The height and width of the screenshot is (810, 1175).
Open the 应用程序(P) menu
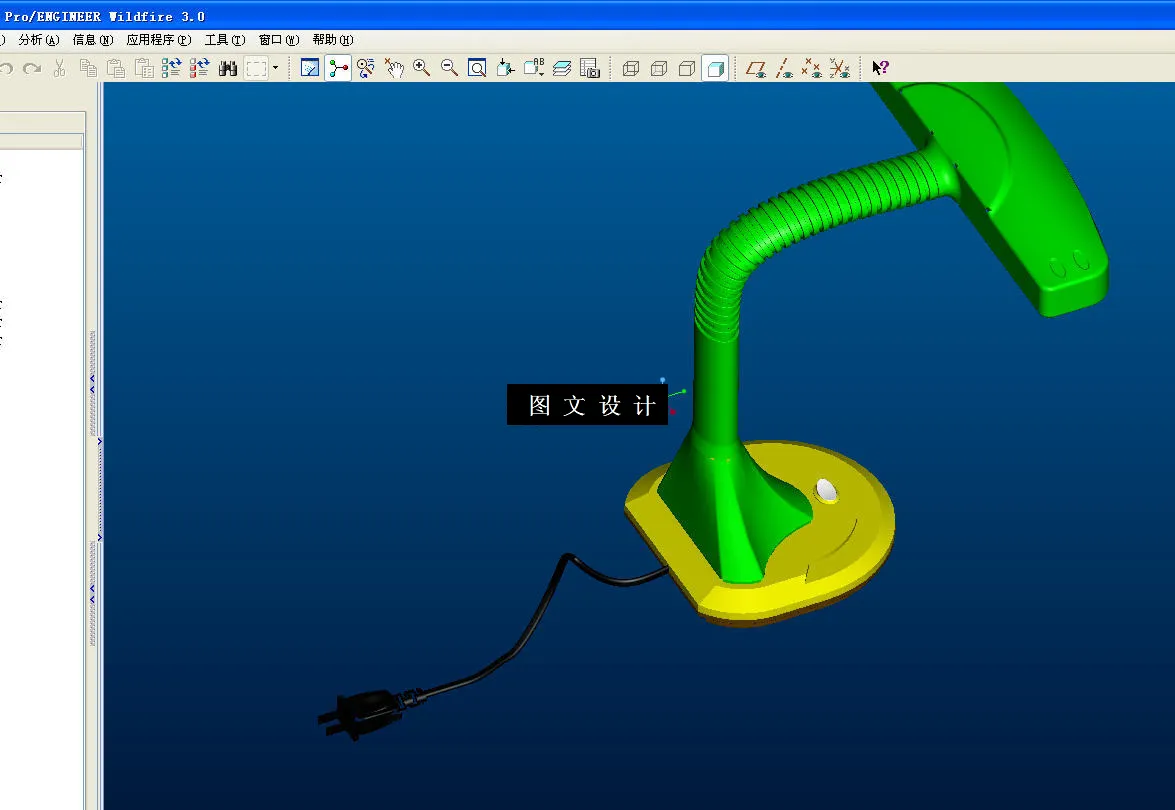(159, 40)
